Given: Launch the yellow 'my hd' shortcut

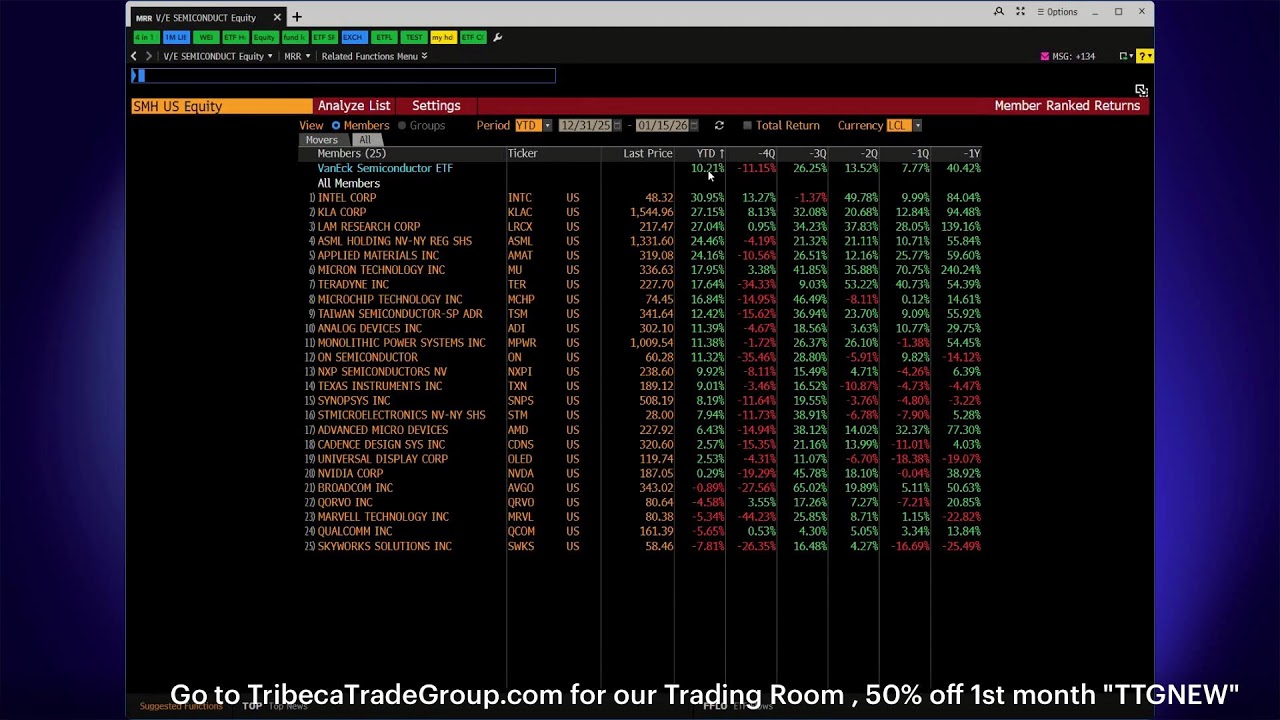Looking at the screenshot, I should point(443,37).
